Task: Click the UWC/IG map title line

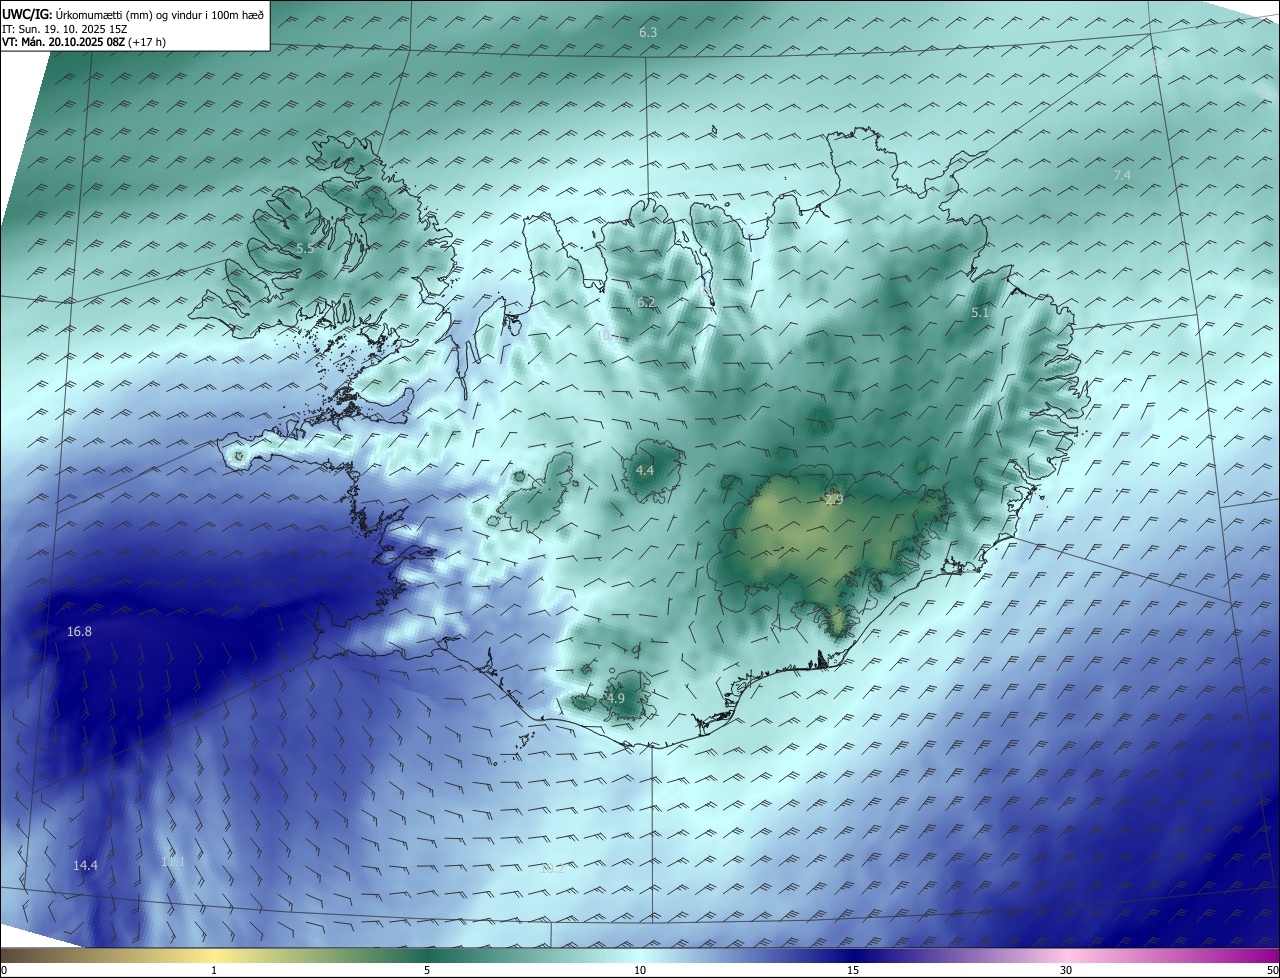Action: (133, 14)
